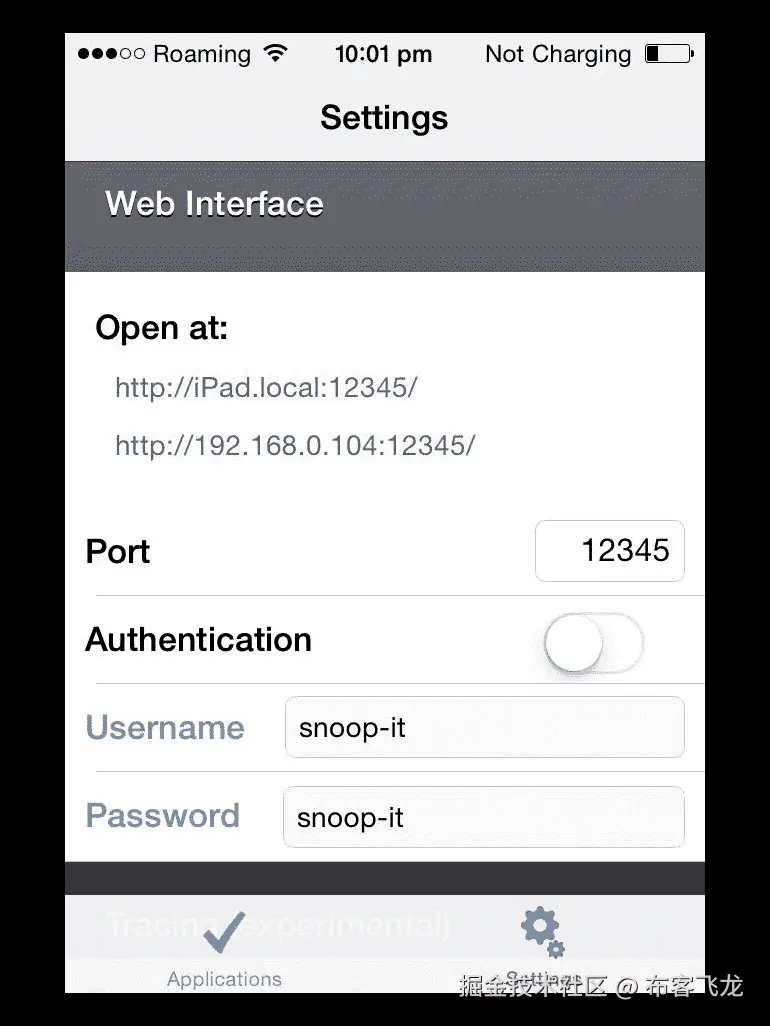Viewport: 770px width, 1026px height.
Task: Tap the Wi-Fi status icon
Action: [x=276, y=54]
